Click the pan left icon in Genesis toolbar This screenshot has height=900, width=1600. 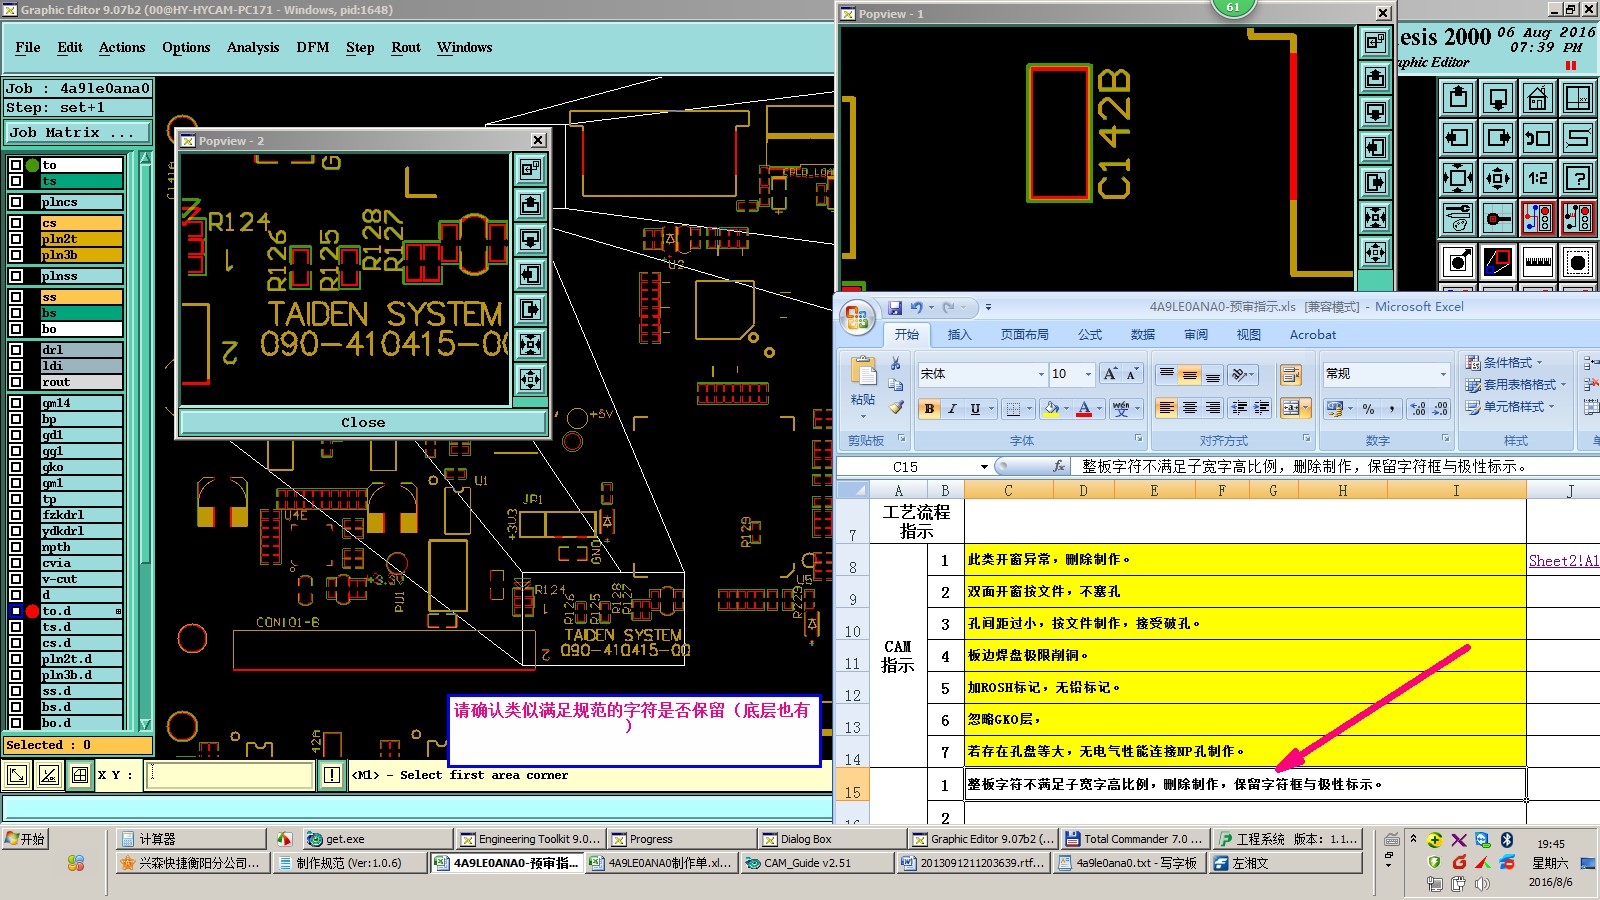[1458, 138]
